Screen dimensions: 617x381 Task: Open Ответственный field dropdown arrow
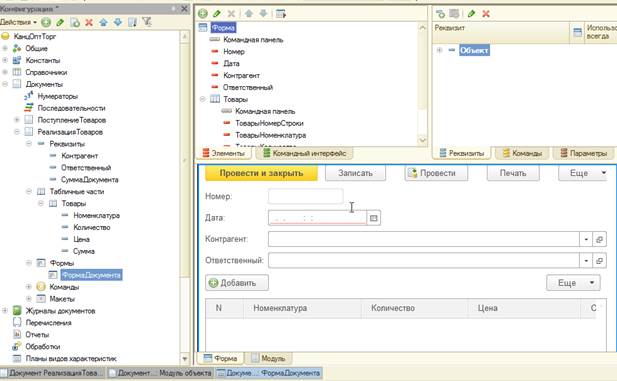(586, 261)
